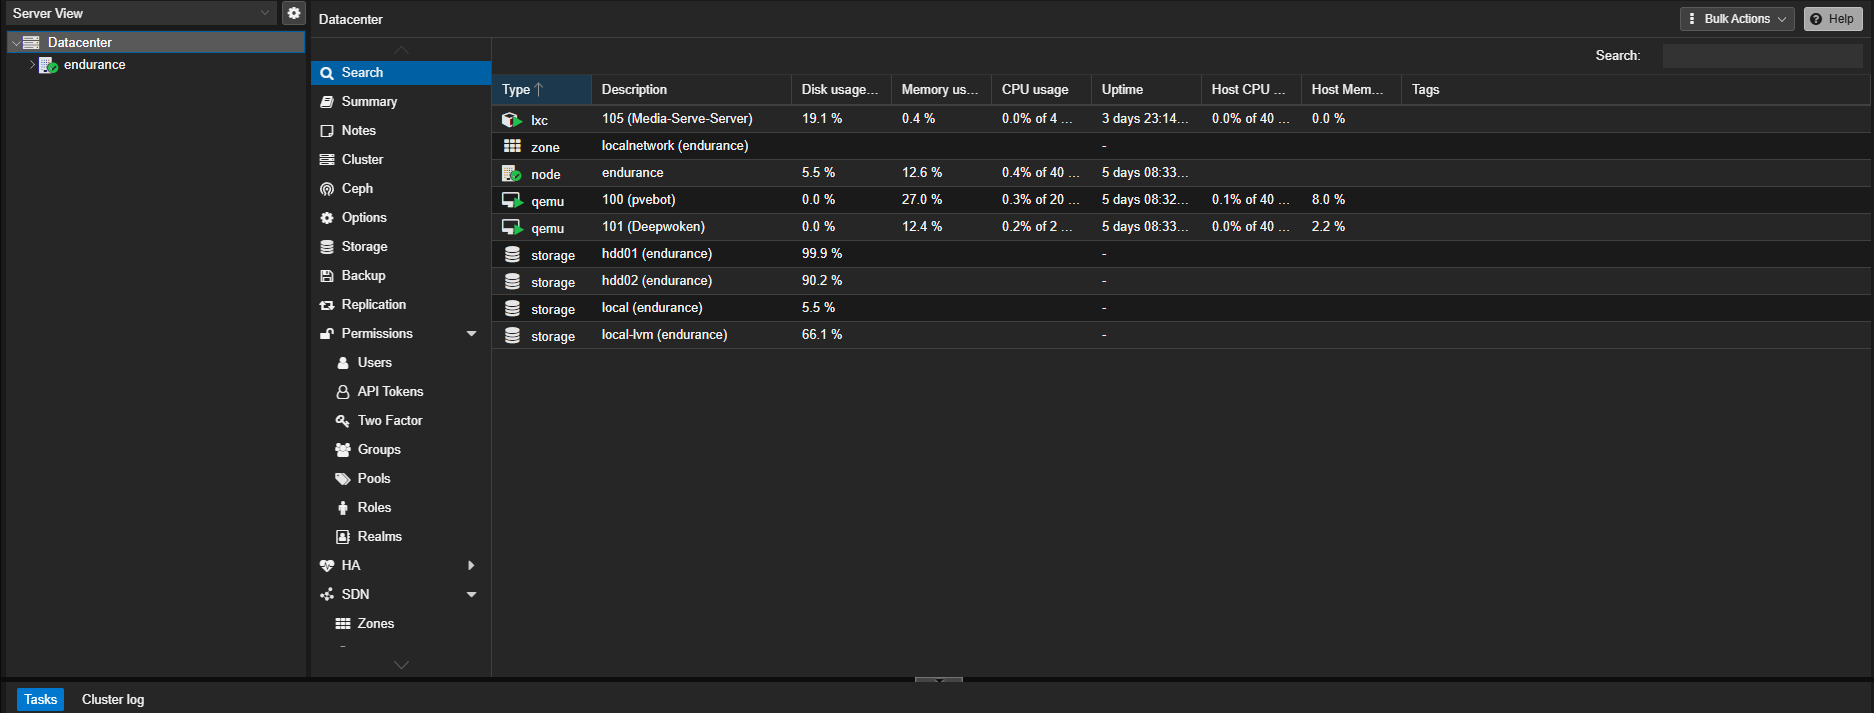Sort by the Uptime column header
Screen dimensions: 1874x713
pyautogui.click(x=1146, y=90)
